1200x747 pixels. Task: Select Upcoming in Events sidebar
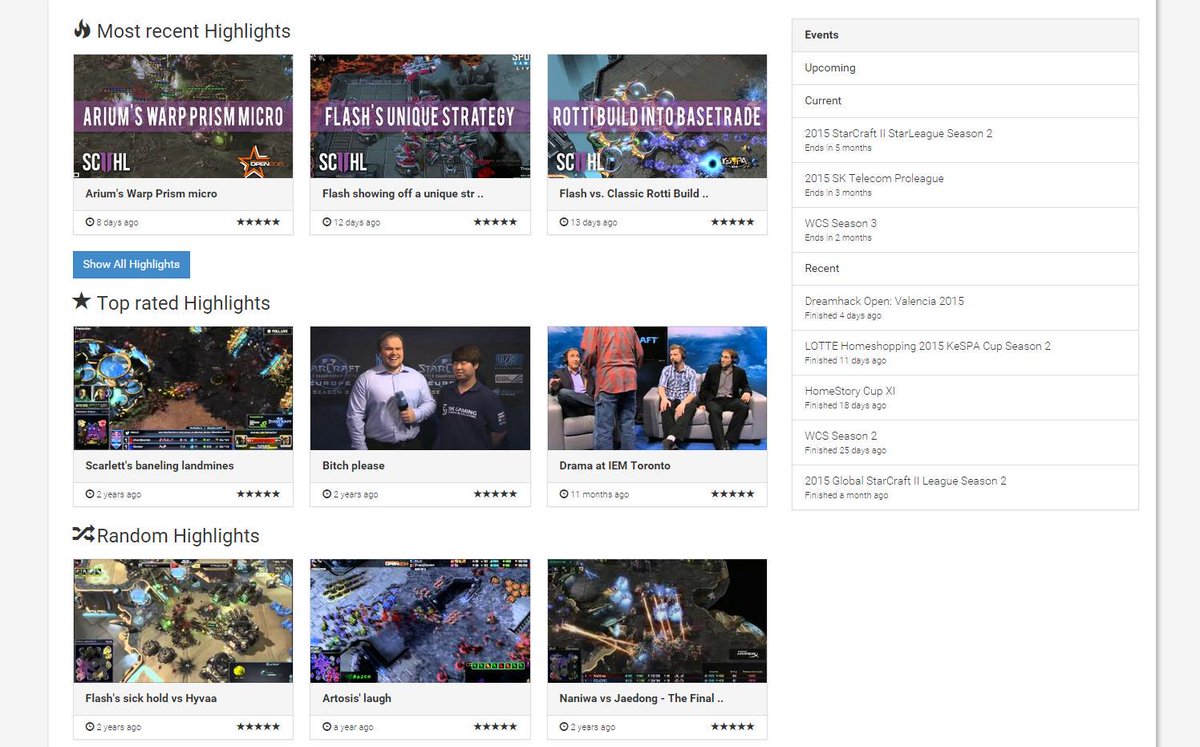click(965, 68)
